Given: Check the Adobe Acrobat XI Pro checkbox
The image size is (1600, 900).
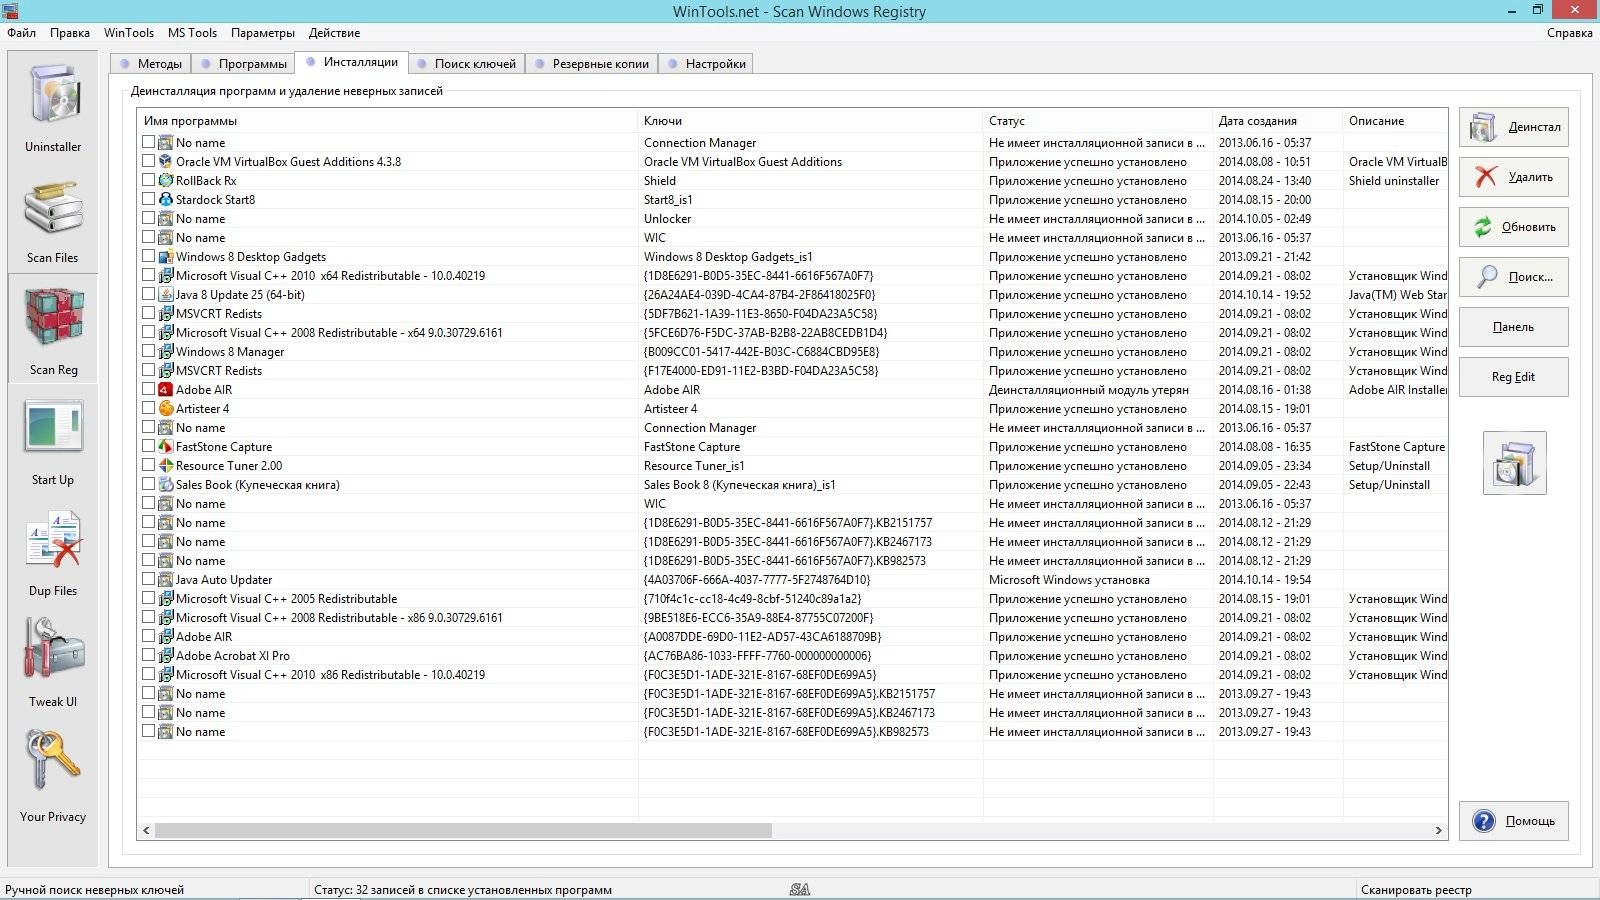Looking at the screenshot, I should click(x=148, y=655).
